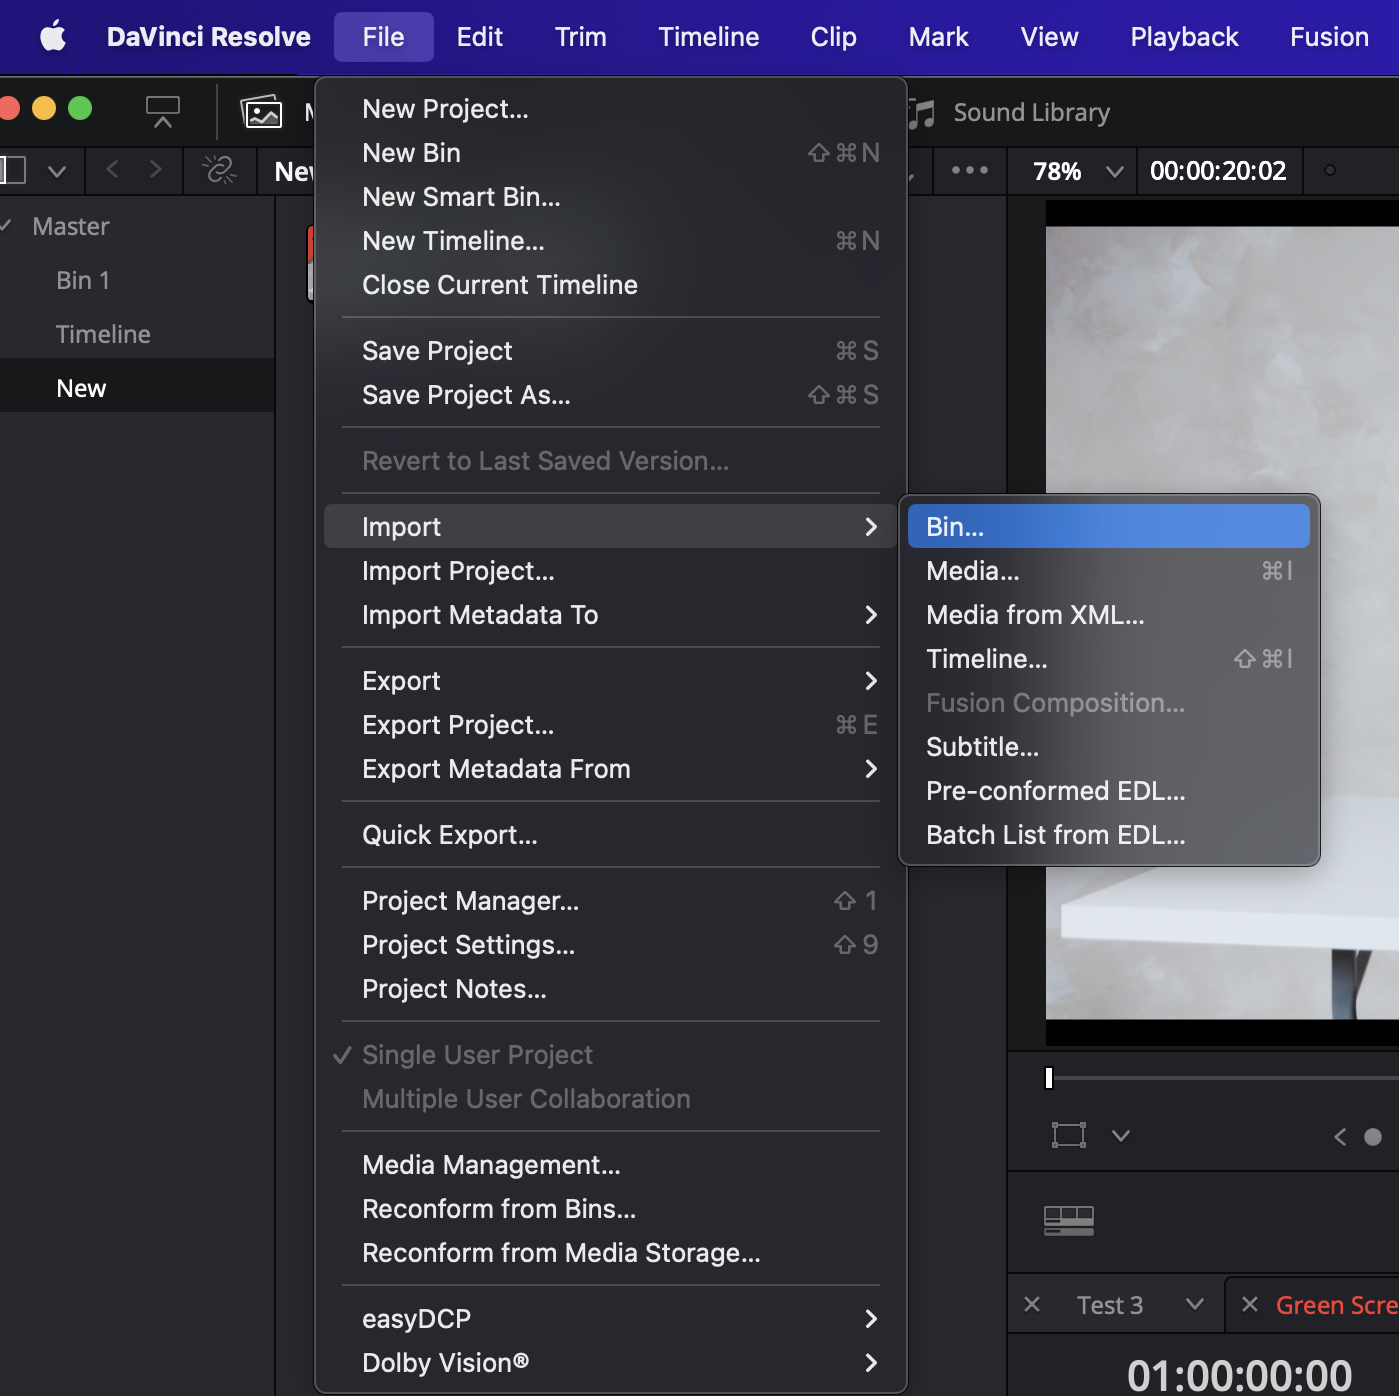1399x1396 pixels.
Task: Open Media Management...
Action: (611, 1165)
